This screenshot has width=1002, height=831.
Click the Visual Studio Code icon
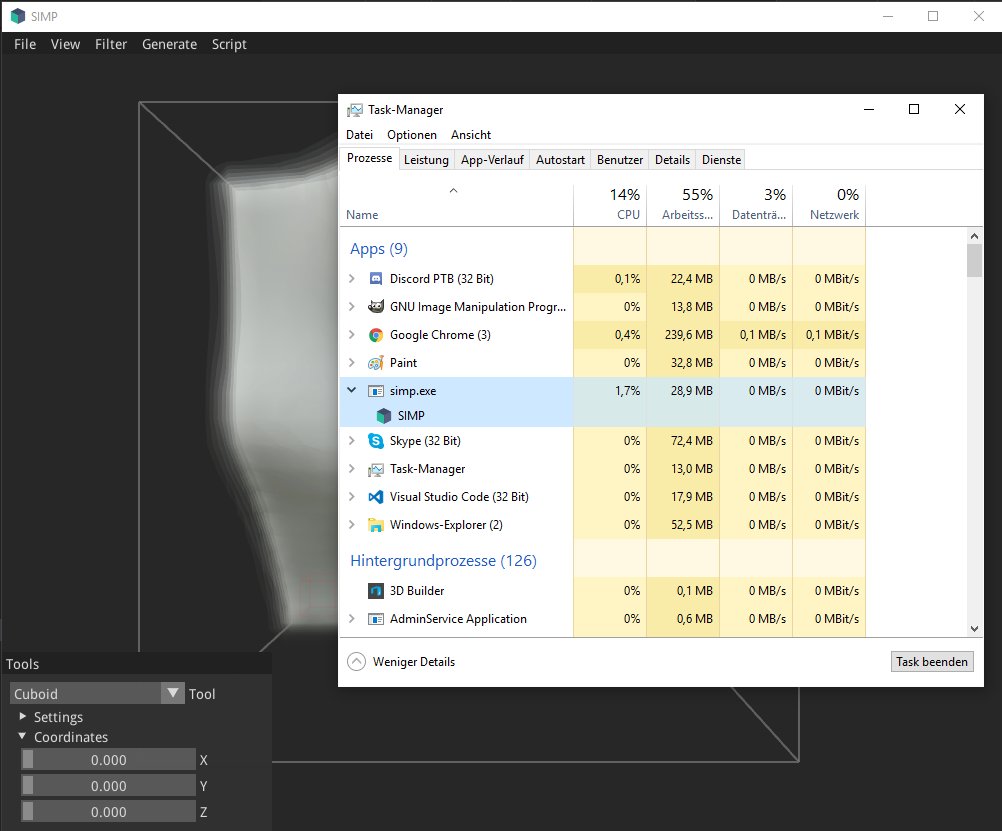376,497
